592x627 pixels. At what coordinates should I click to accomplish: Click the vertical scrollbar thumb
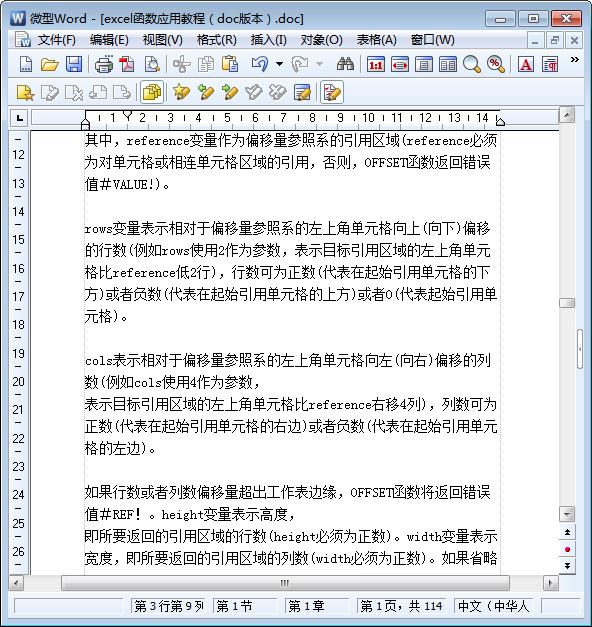[567, 303]
